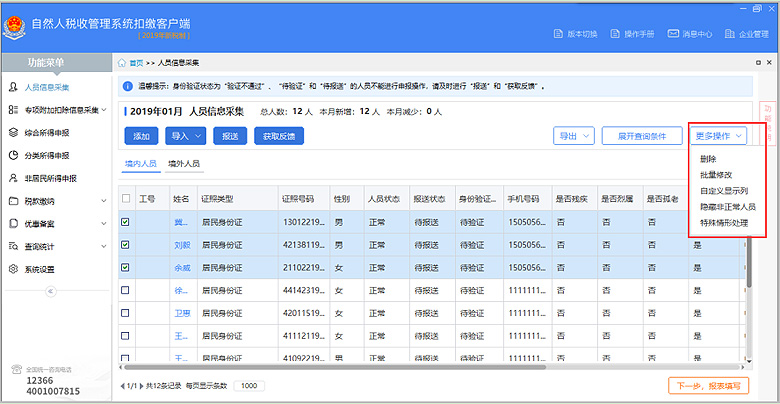Open 消息中心 envelope icon
The width and height of the screenshot is (780, 404).
click(x=674, y=33)
